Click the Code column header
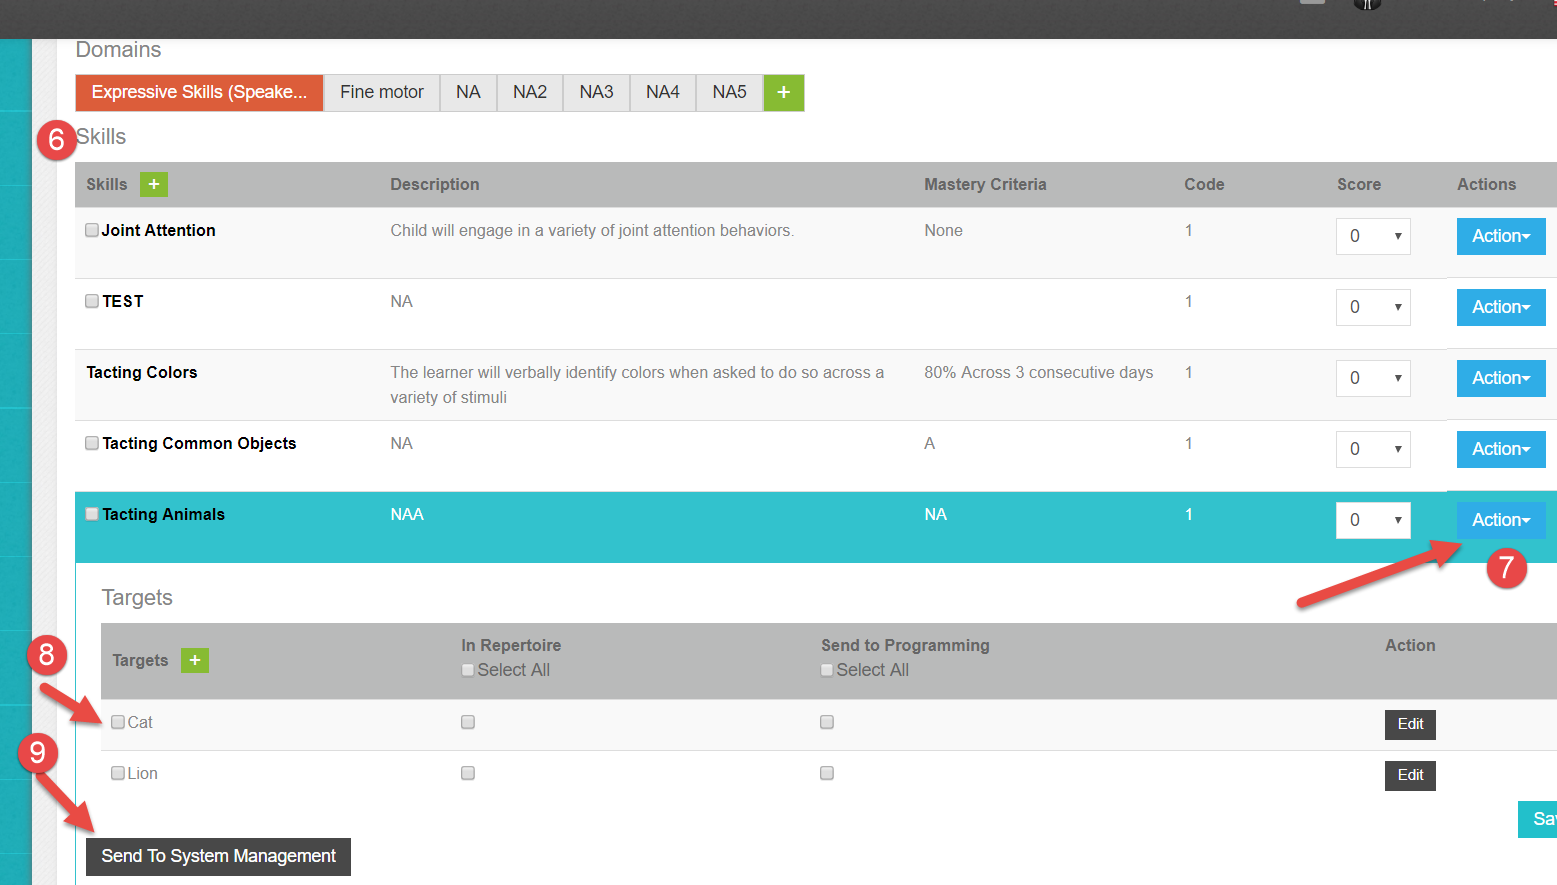 click(1204, 184)
